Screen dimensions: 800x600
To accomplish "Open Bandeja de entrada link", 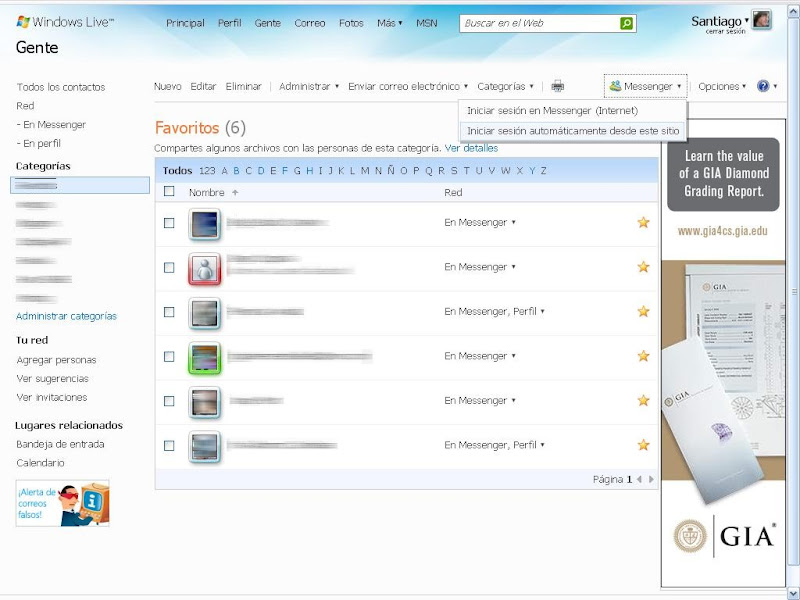I will coord(60,444).
